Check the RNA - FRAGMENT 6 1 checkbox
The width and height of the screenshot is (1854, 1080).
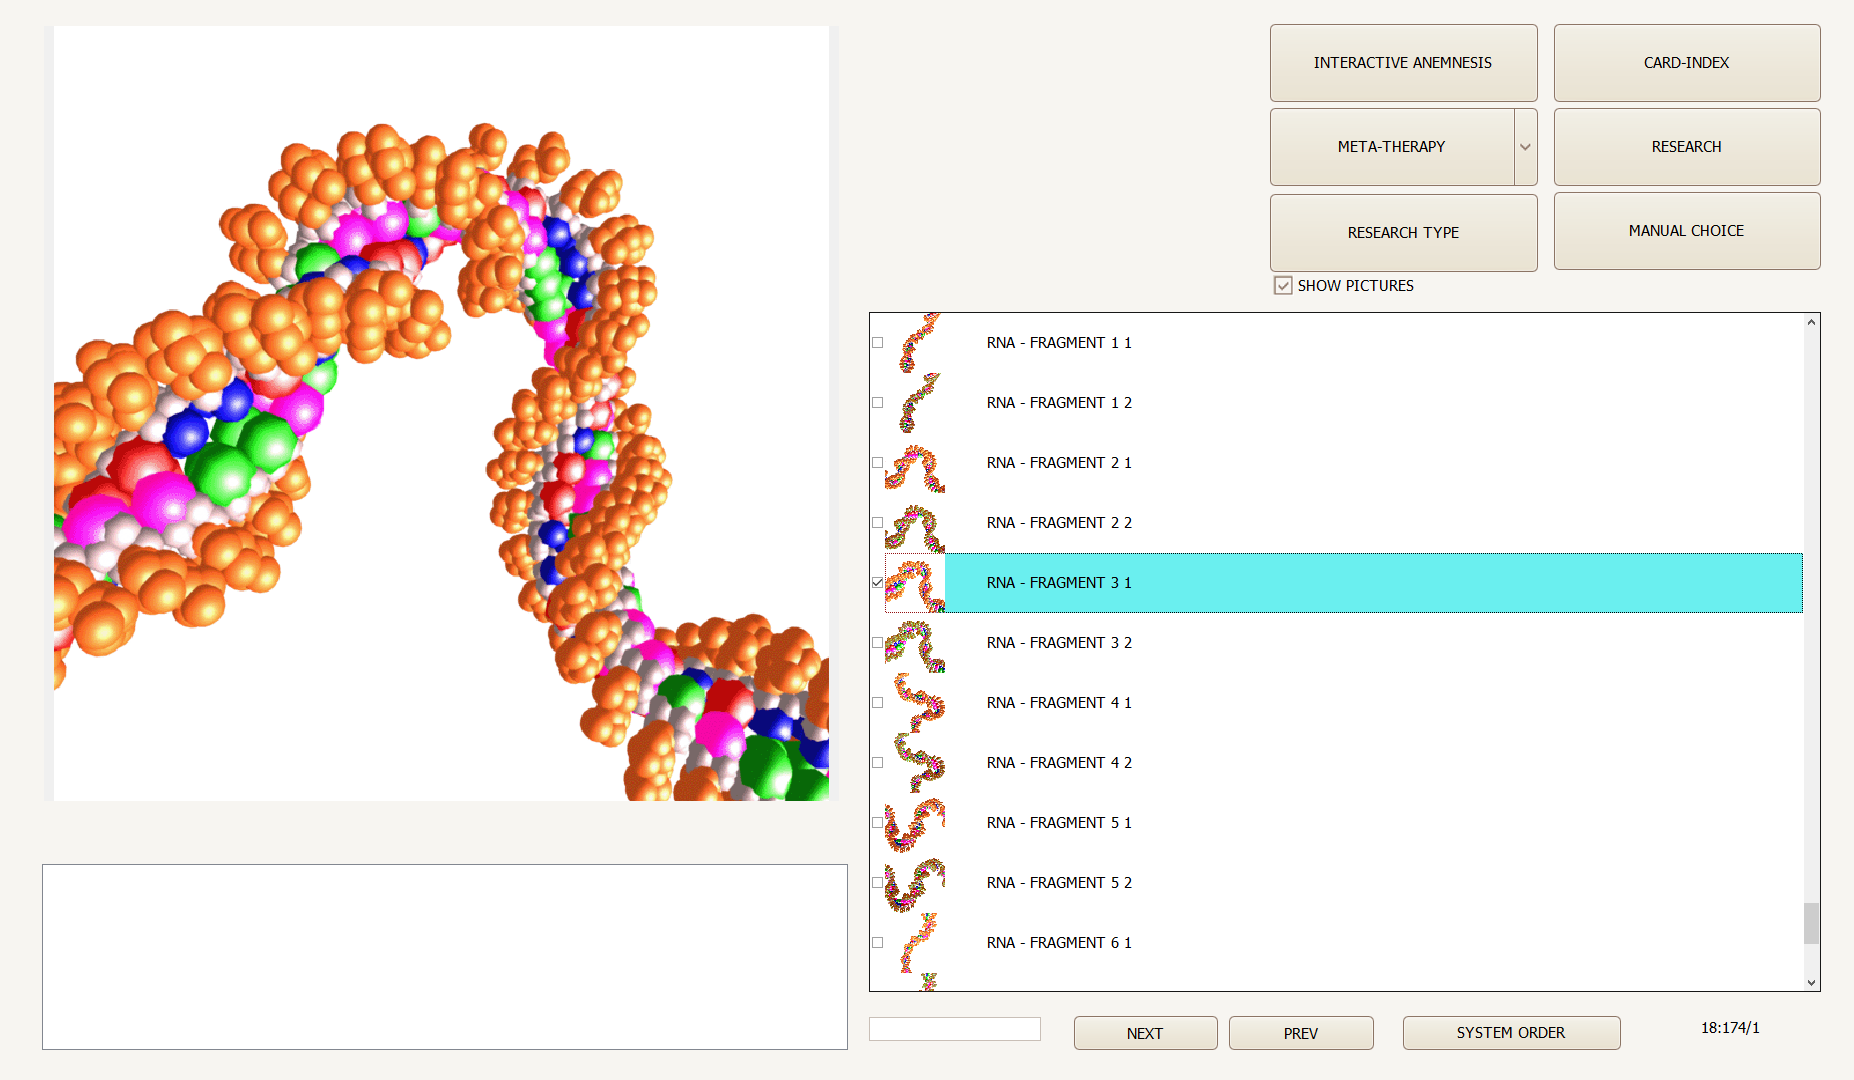tap(878, 943)
